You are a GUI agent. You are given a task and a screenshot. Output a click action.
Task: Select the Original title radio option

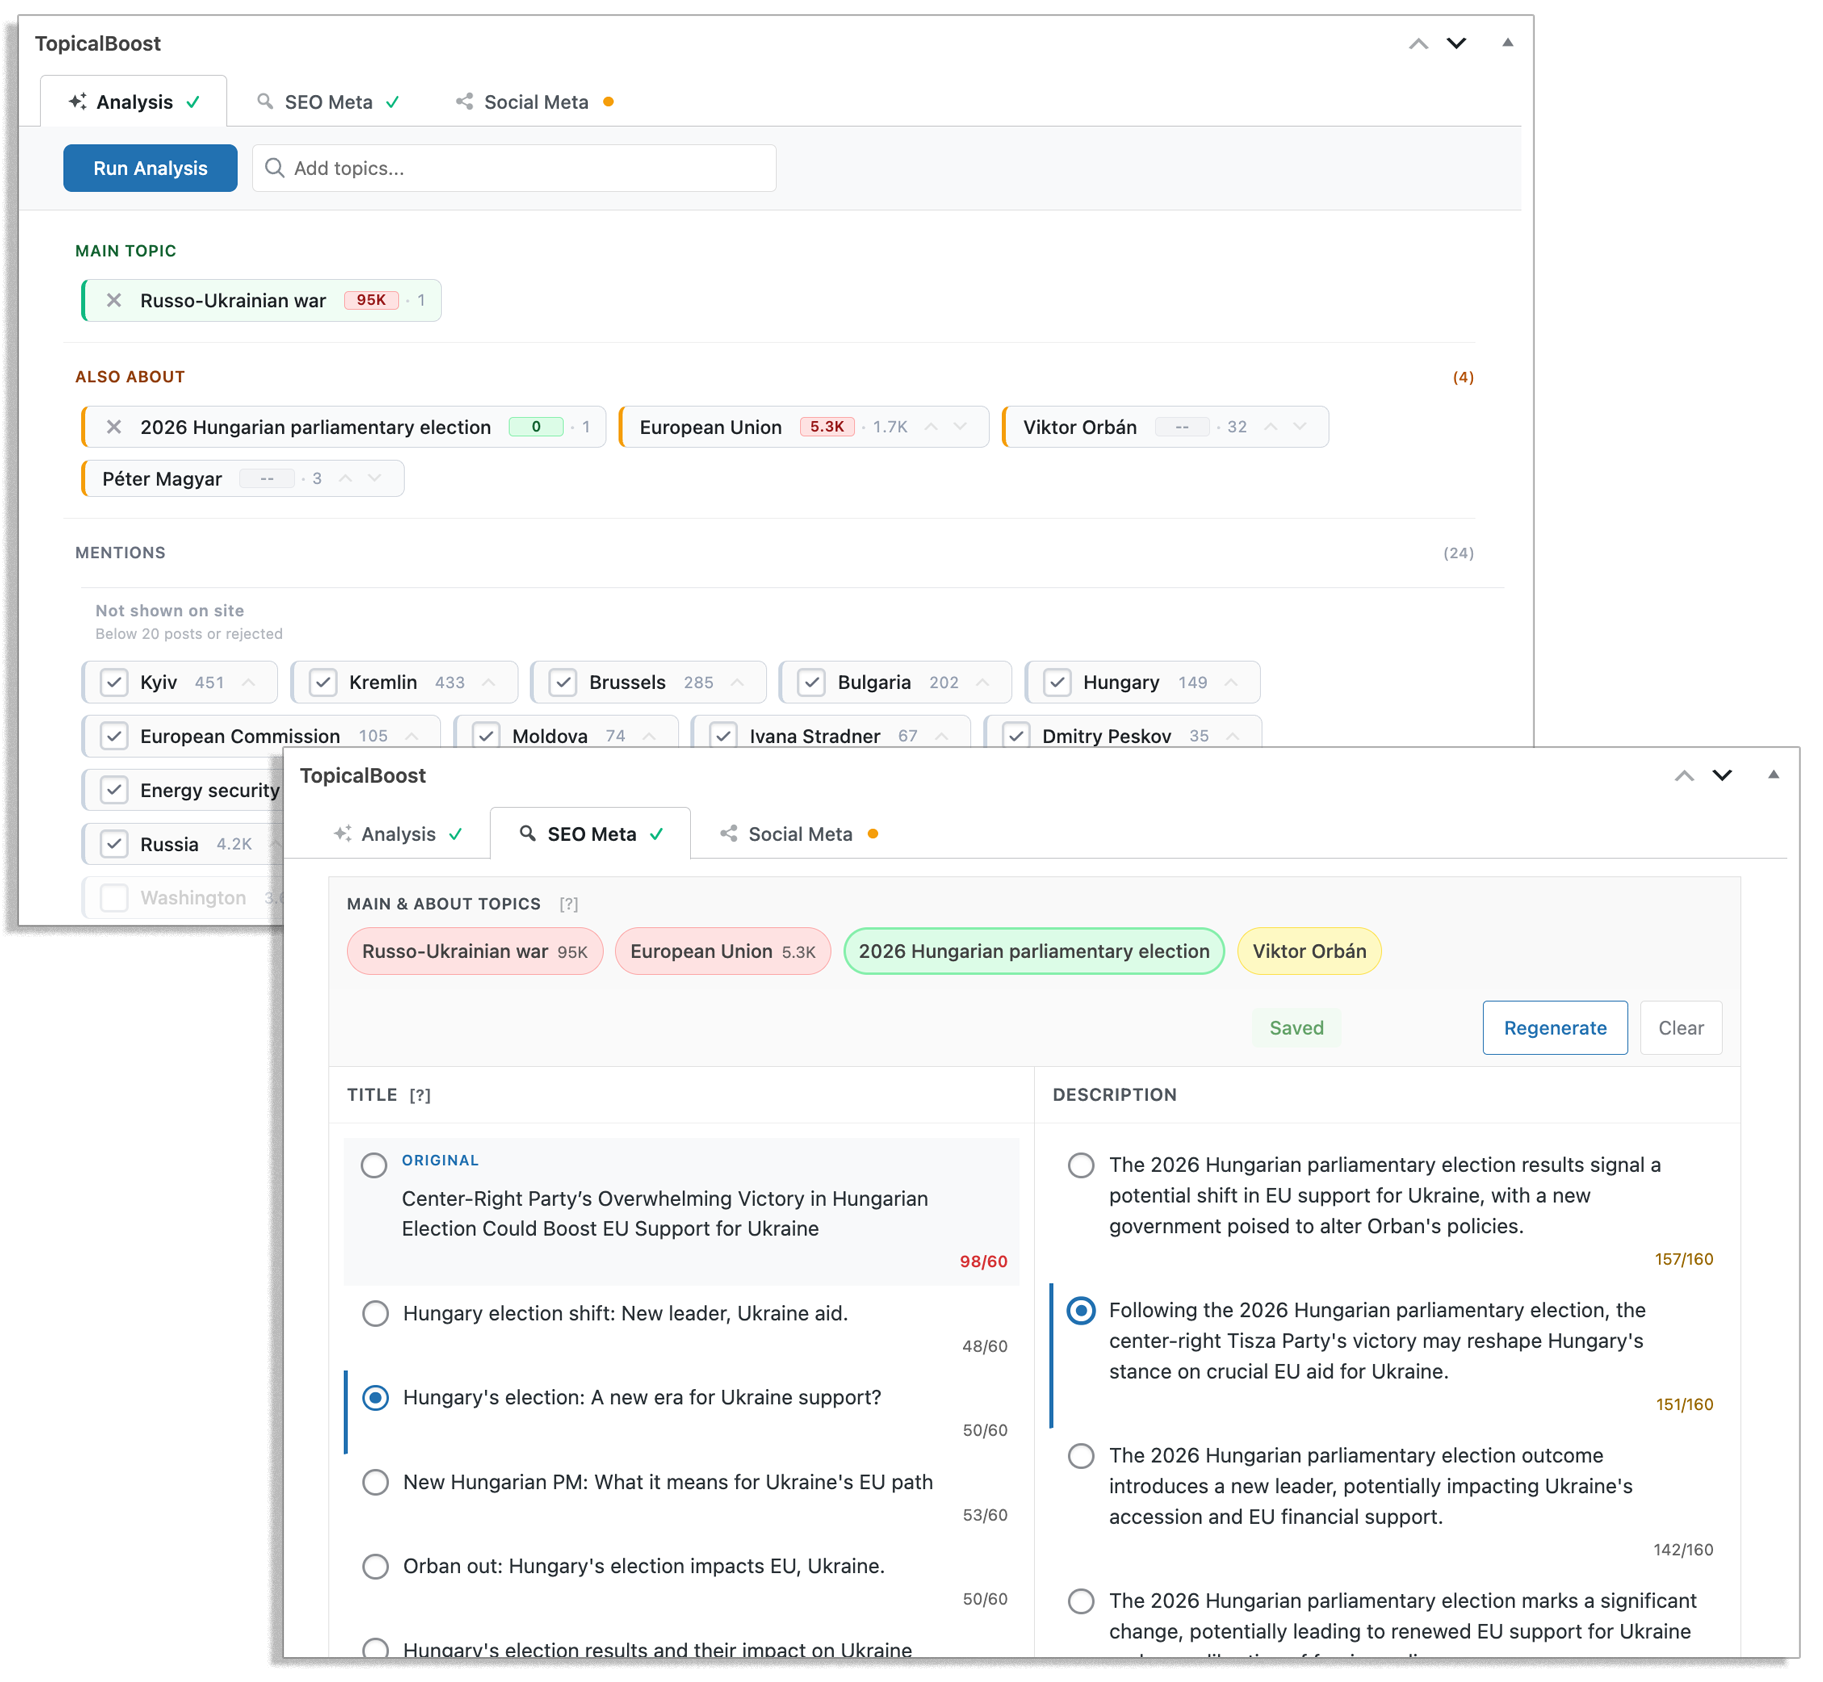click(374, 1165)
